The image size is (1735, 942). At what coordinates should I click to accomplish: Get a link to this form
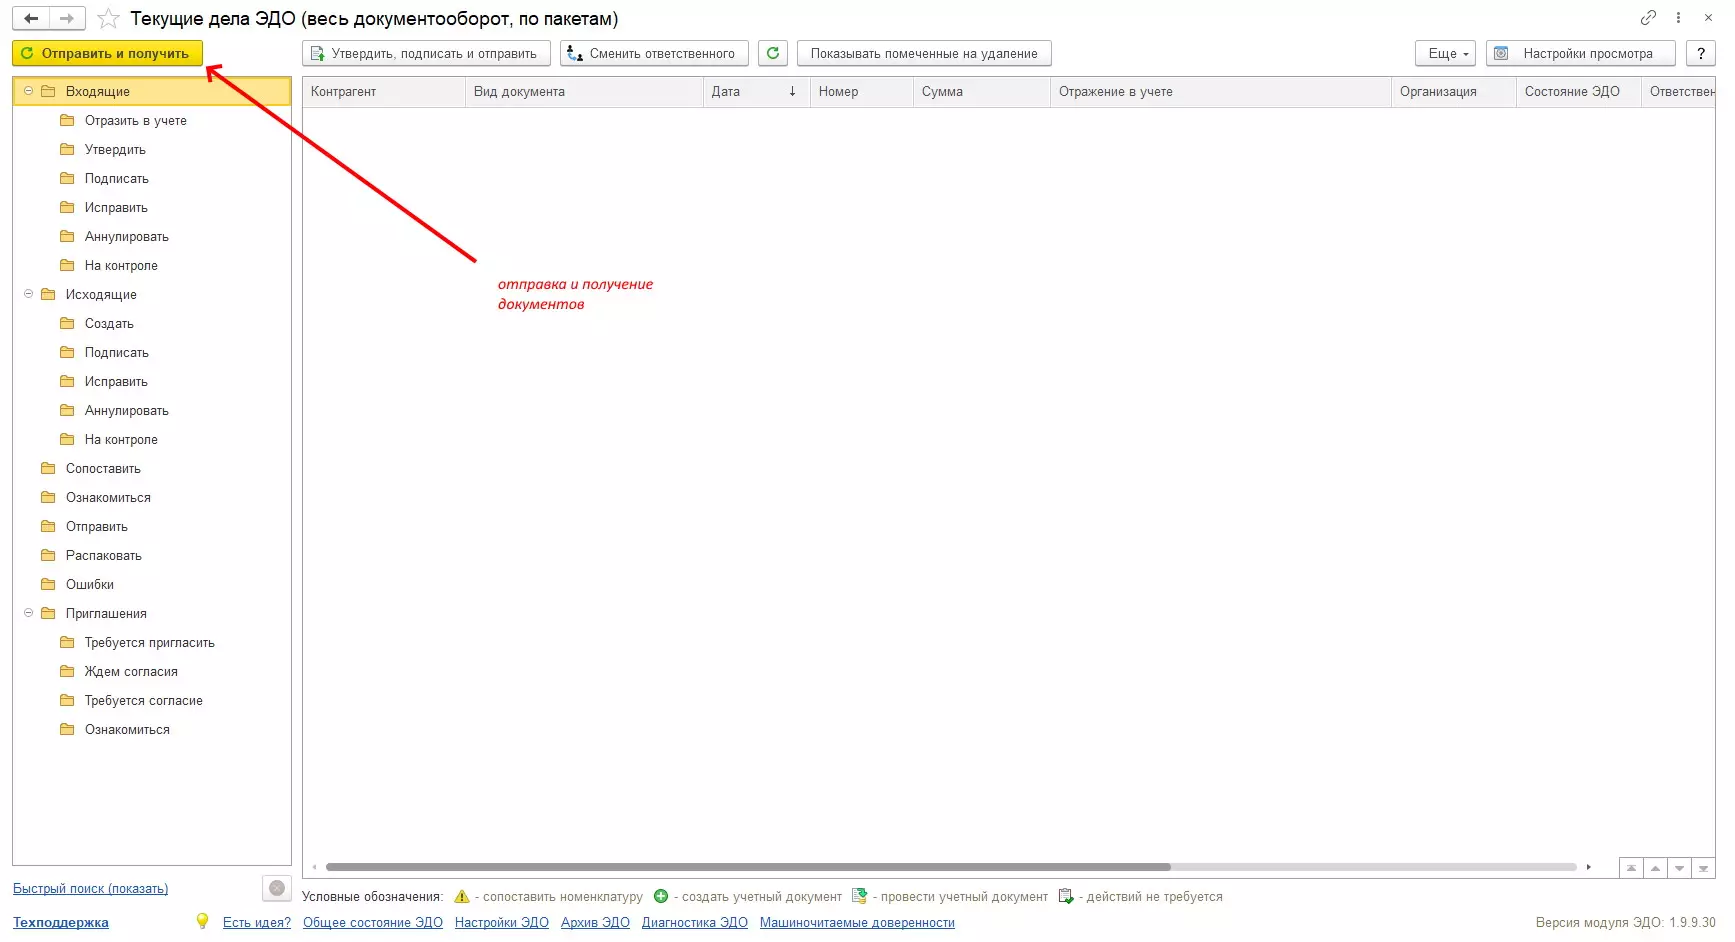click(x=1648, y=18)
